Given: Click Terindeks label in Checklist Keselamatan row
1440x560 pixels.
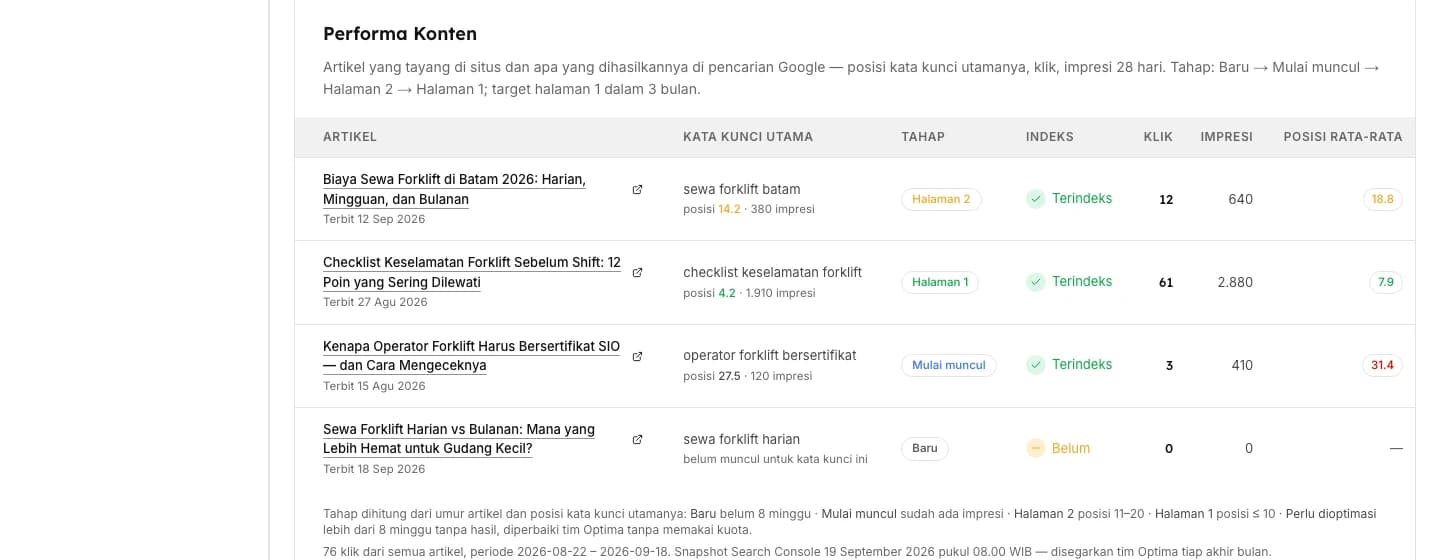Looking at the screenshot, I should tap(1082, 282).
